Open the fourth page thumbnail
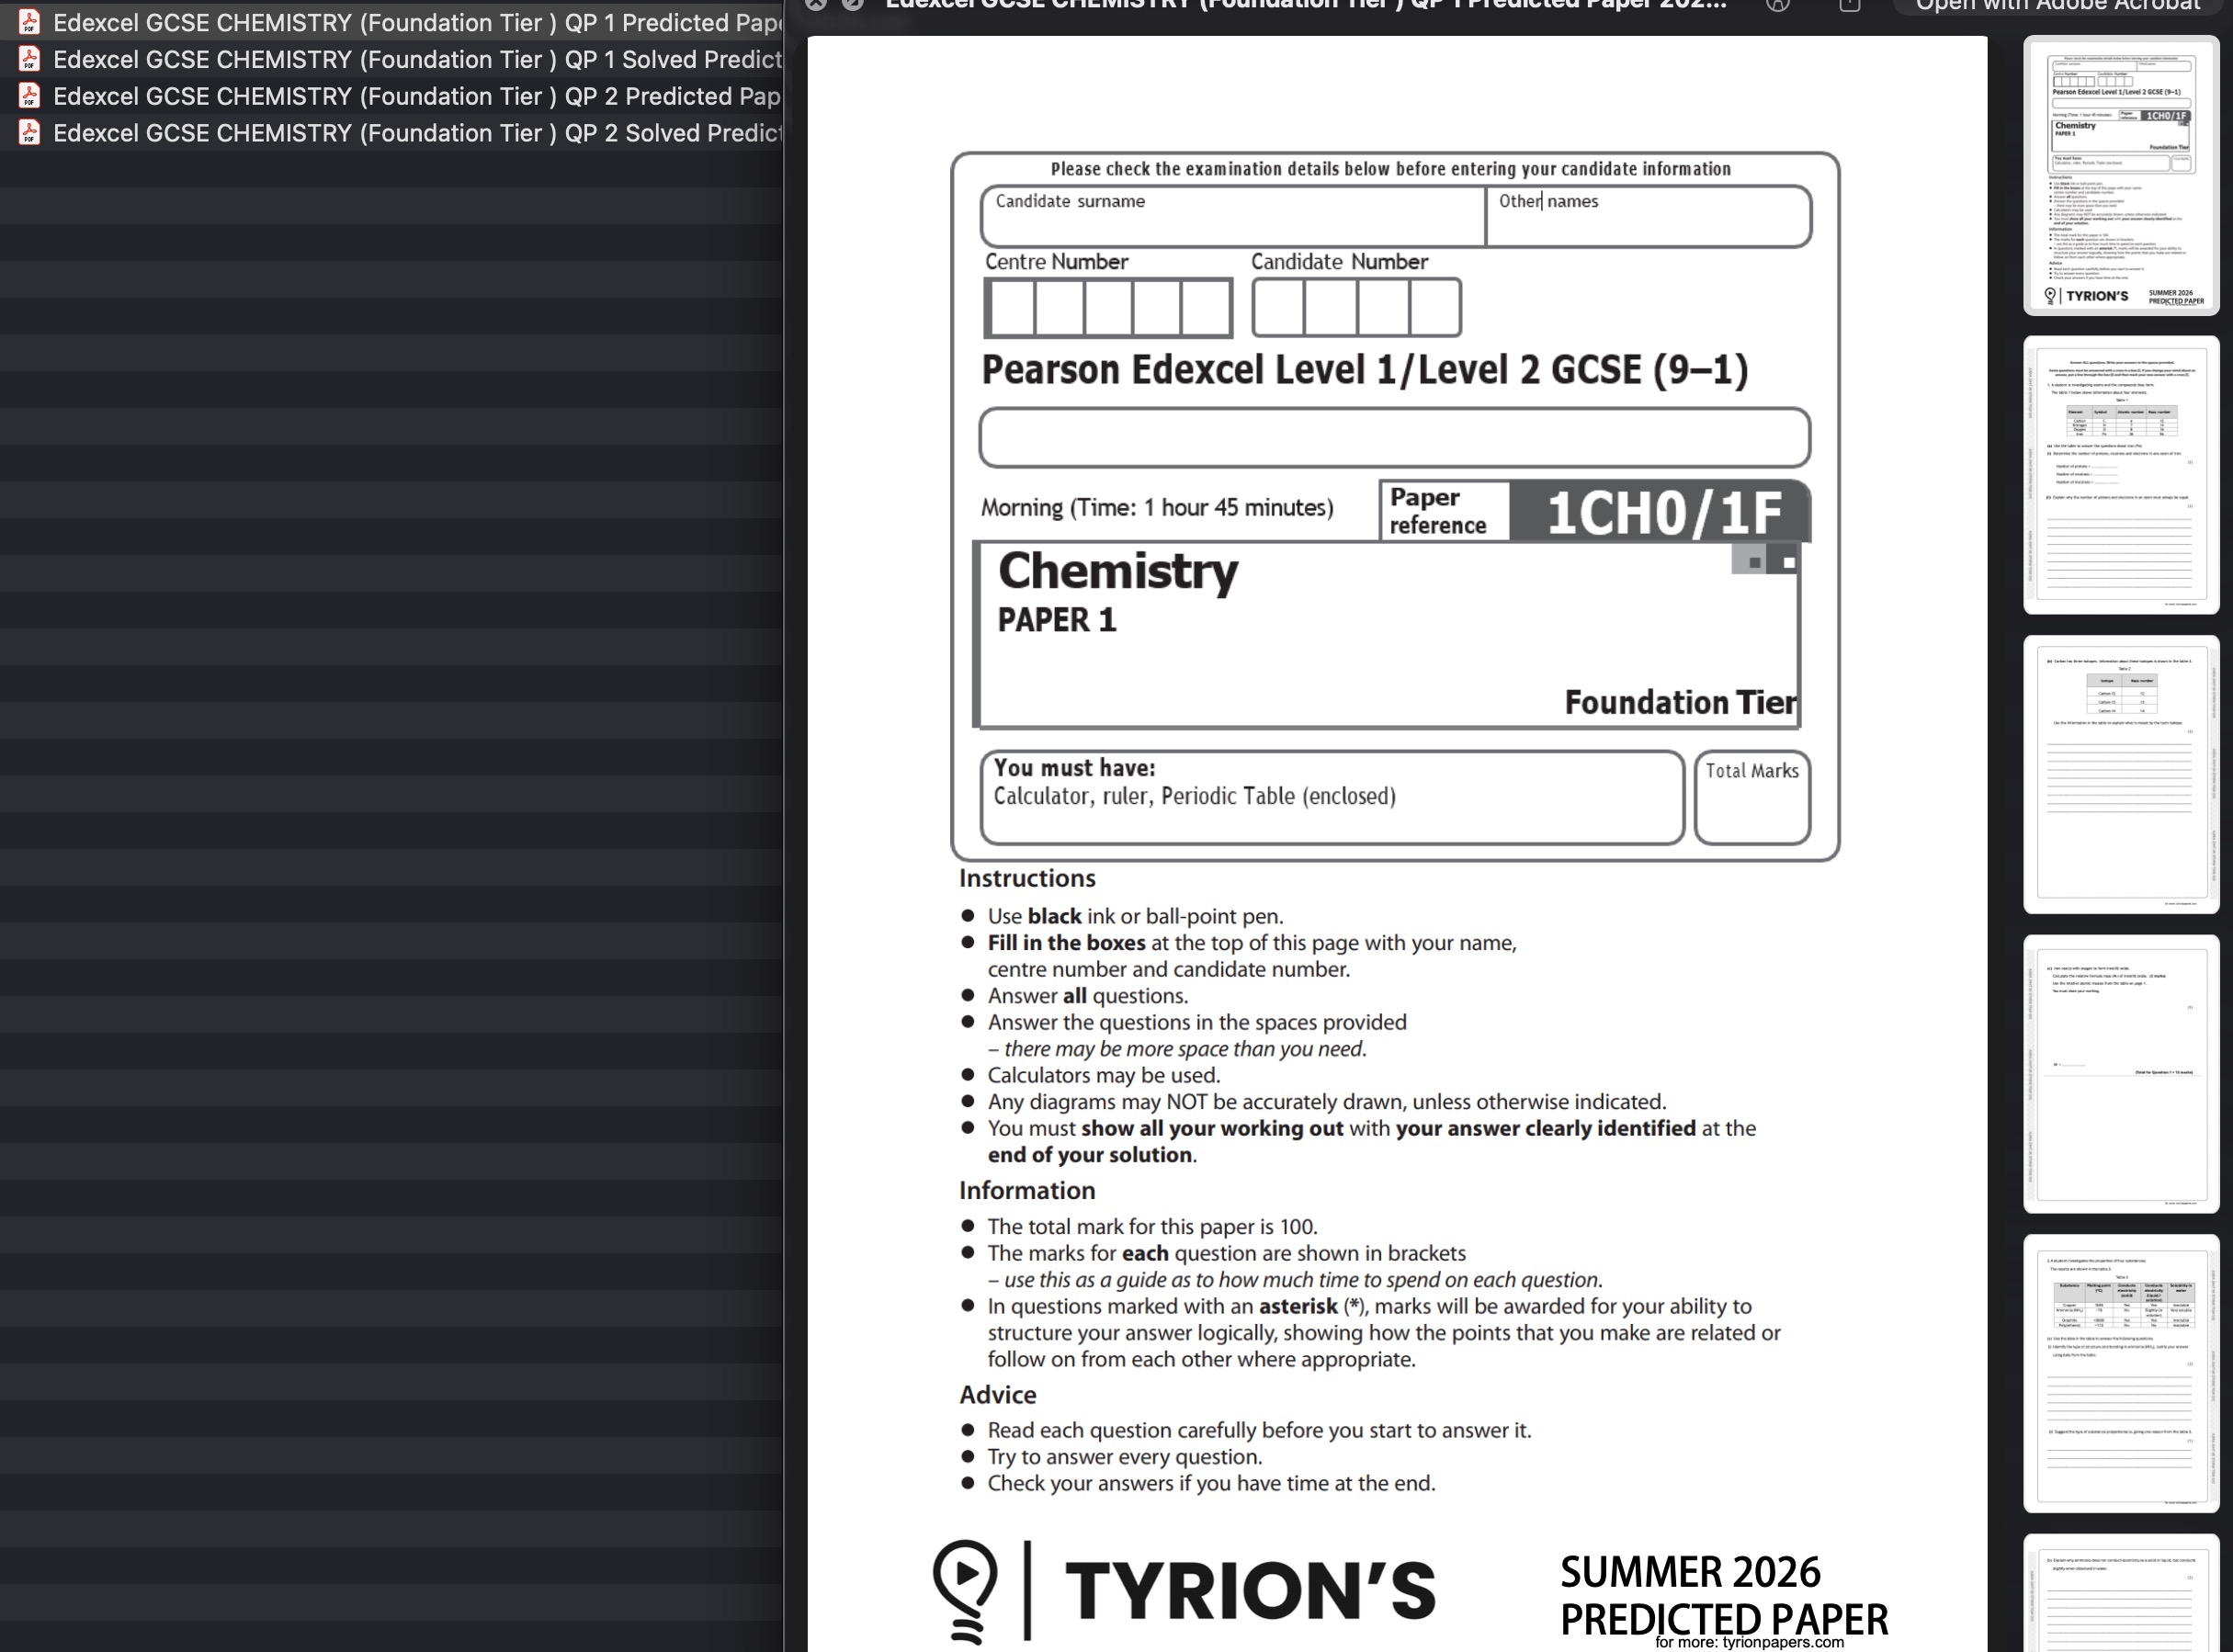2233x1652 pixels. coord(2120,1074)
